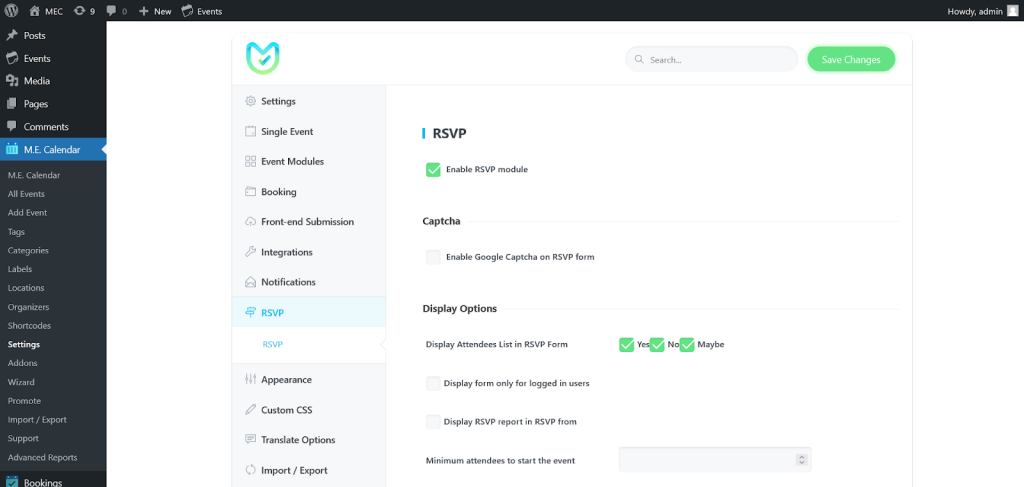
Task: Click the M.E. Calendar calendar icon
Action: 12,149
